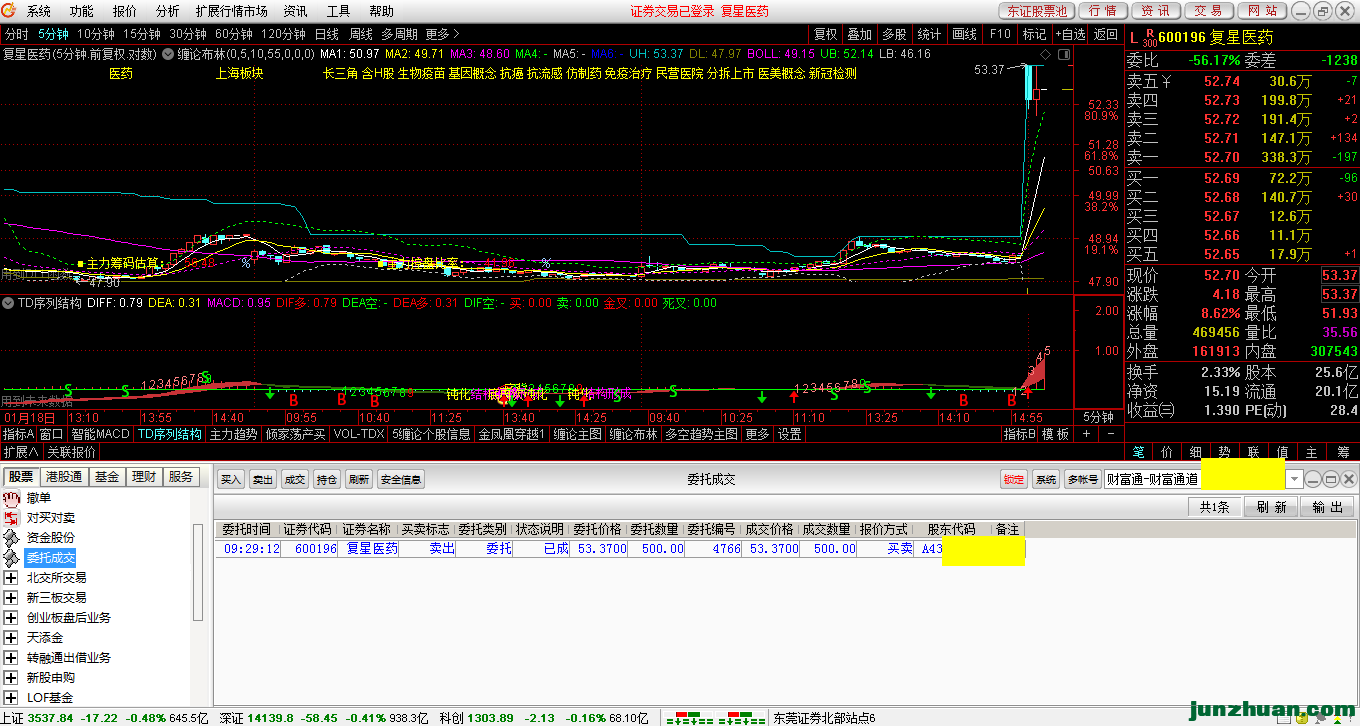Click the 委托时间 column header
1360x726 pixels.
(246, 529)
